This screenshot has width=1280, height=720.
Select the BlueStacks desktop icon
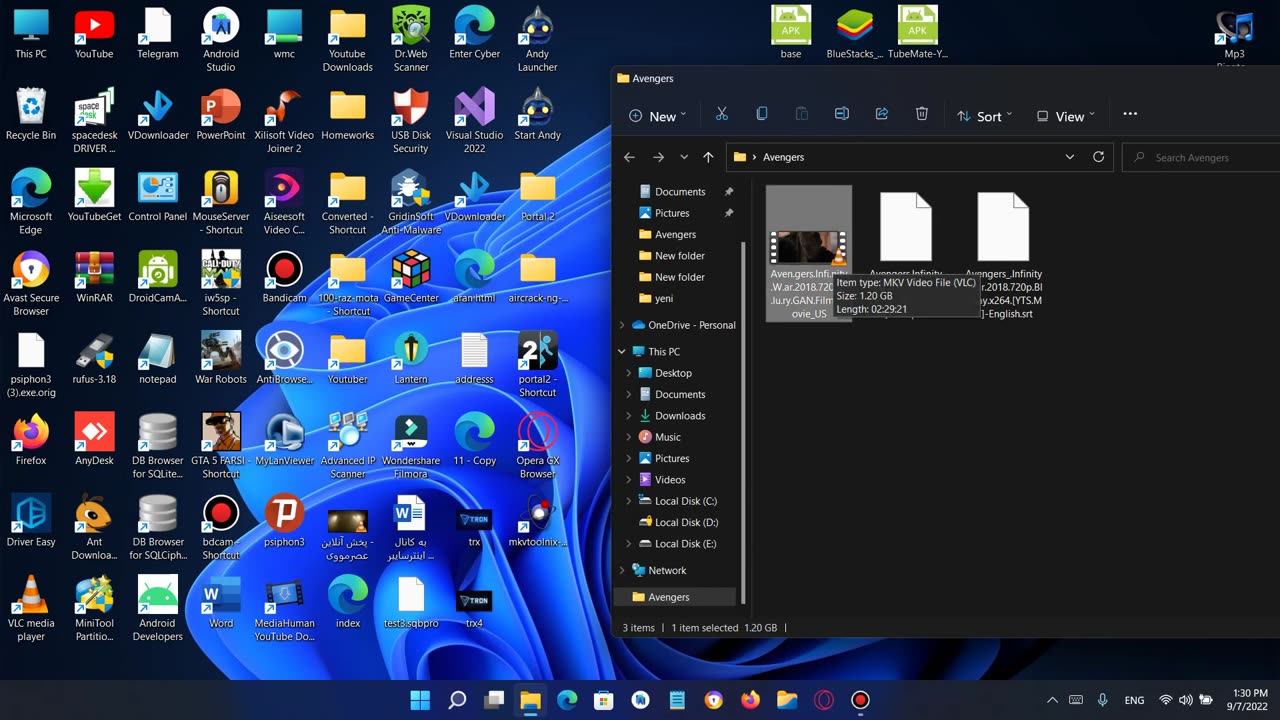click(854, 33)
